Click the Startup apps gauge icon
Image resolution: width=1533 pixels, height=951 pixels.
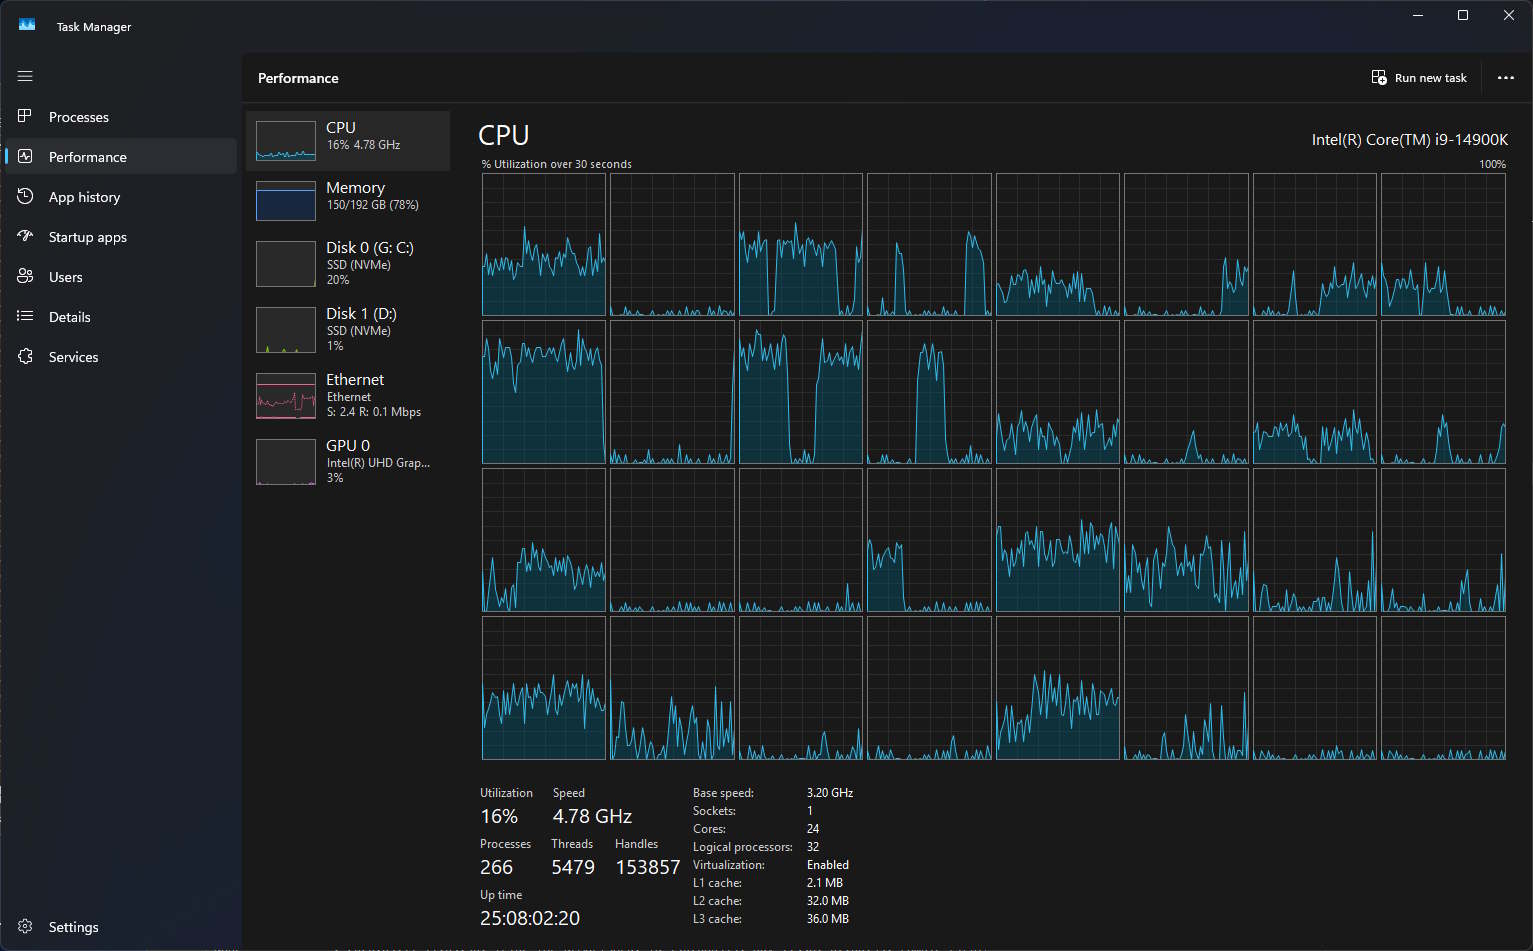[x=25, y=236]
